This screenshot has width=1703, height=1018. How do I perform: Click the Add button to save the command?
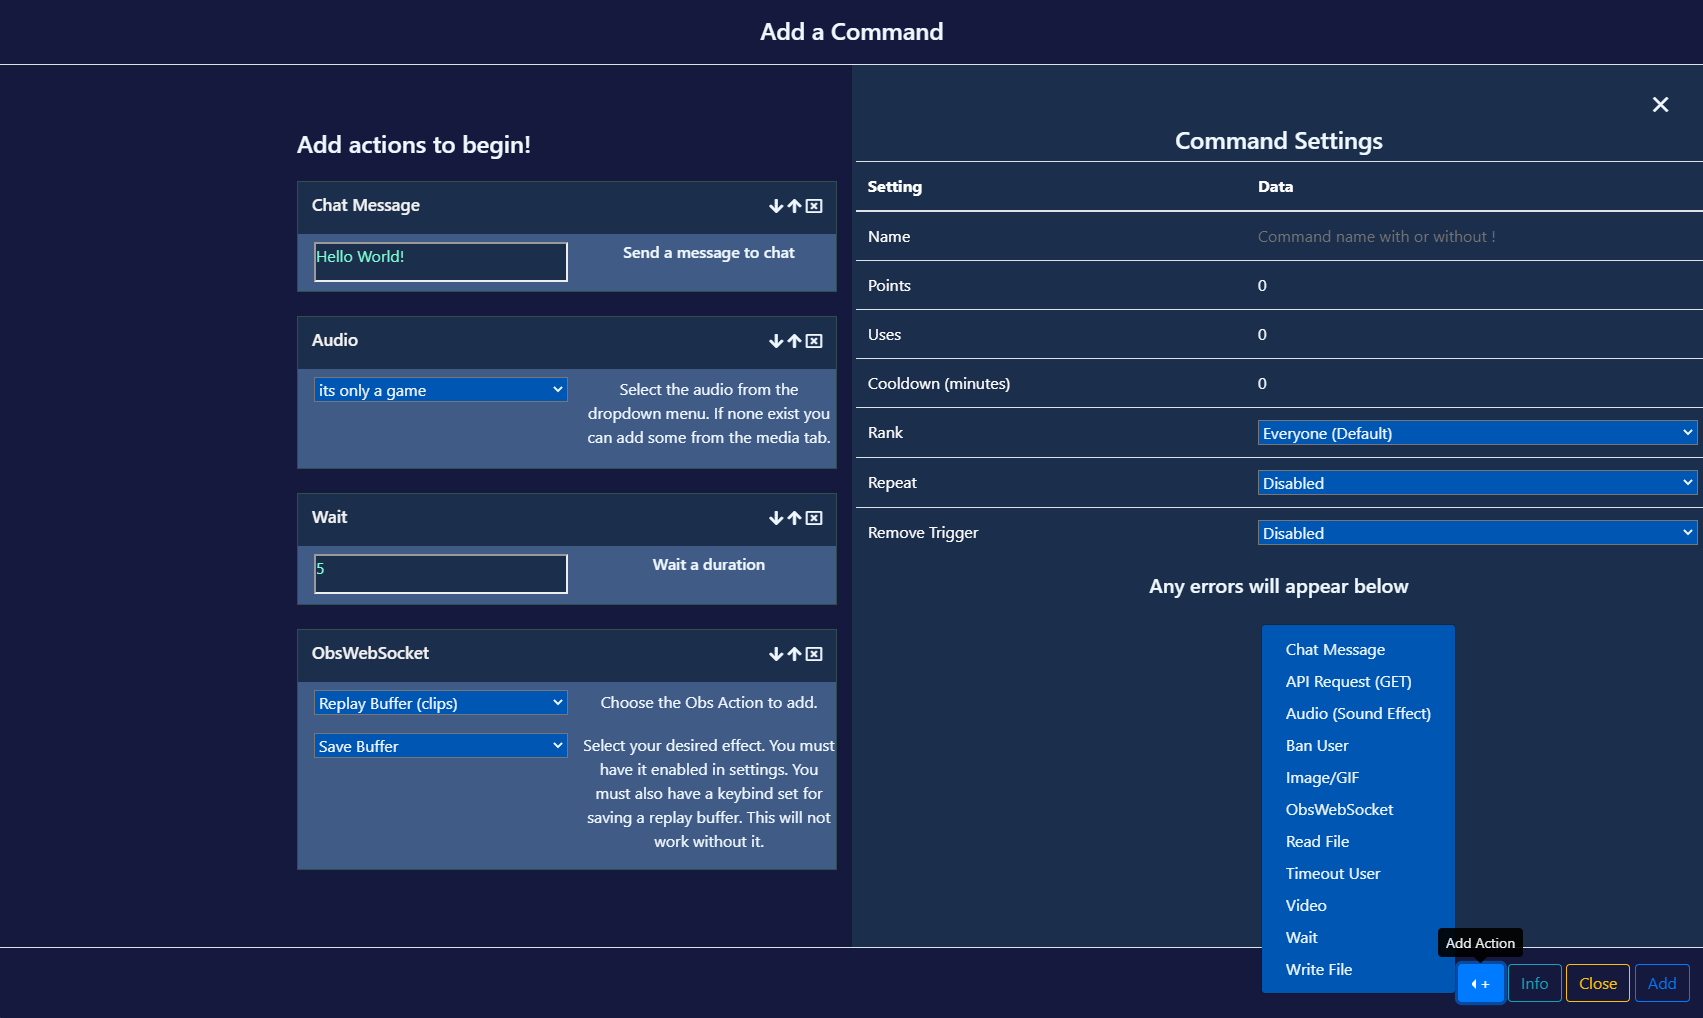(x=1661, y=983)
